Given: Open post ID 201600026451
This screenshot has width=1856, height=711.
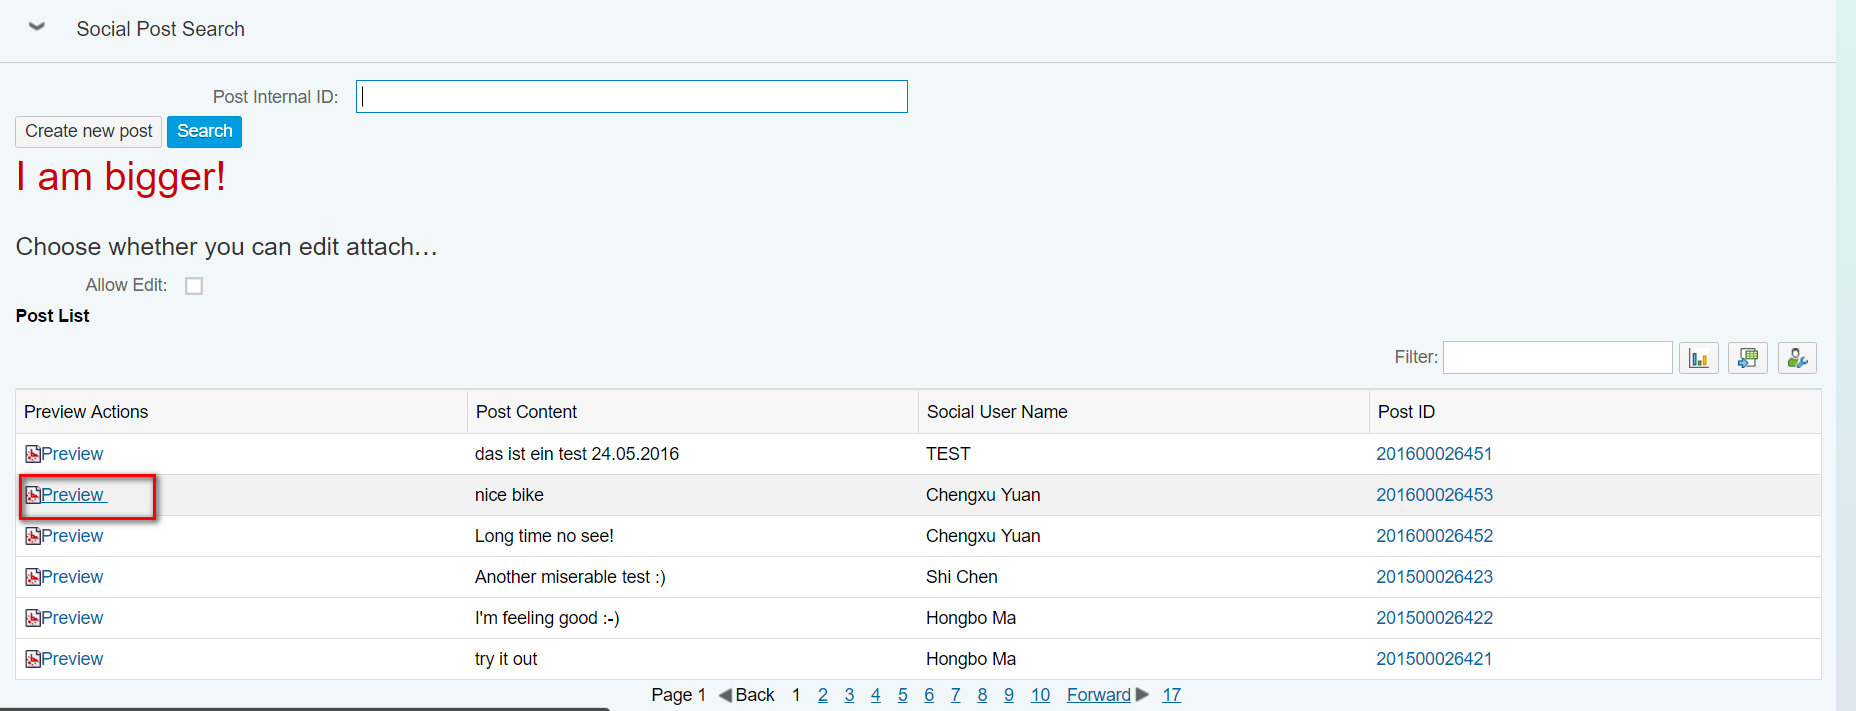Looking at the screenshot, I should pyautogui.click(x=1434, y=454).
